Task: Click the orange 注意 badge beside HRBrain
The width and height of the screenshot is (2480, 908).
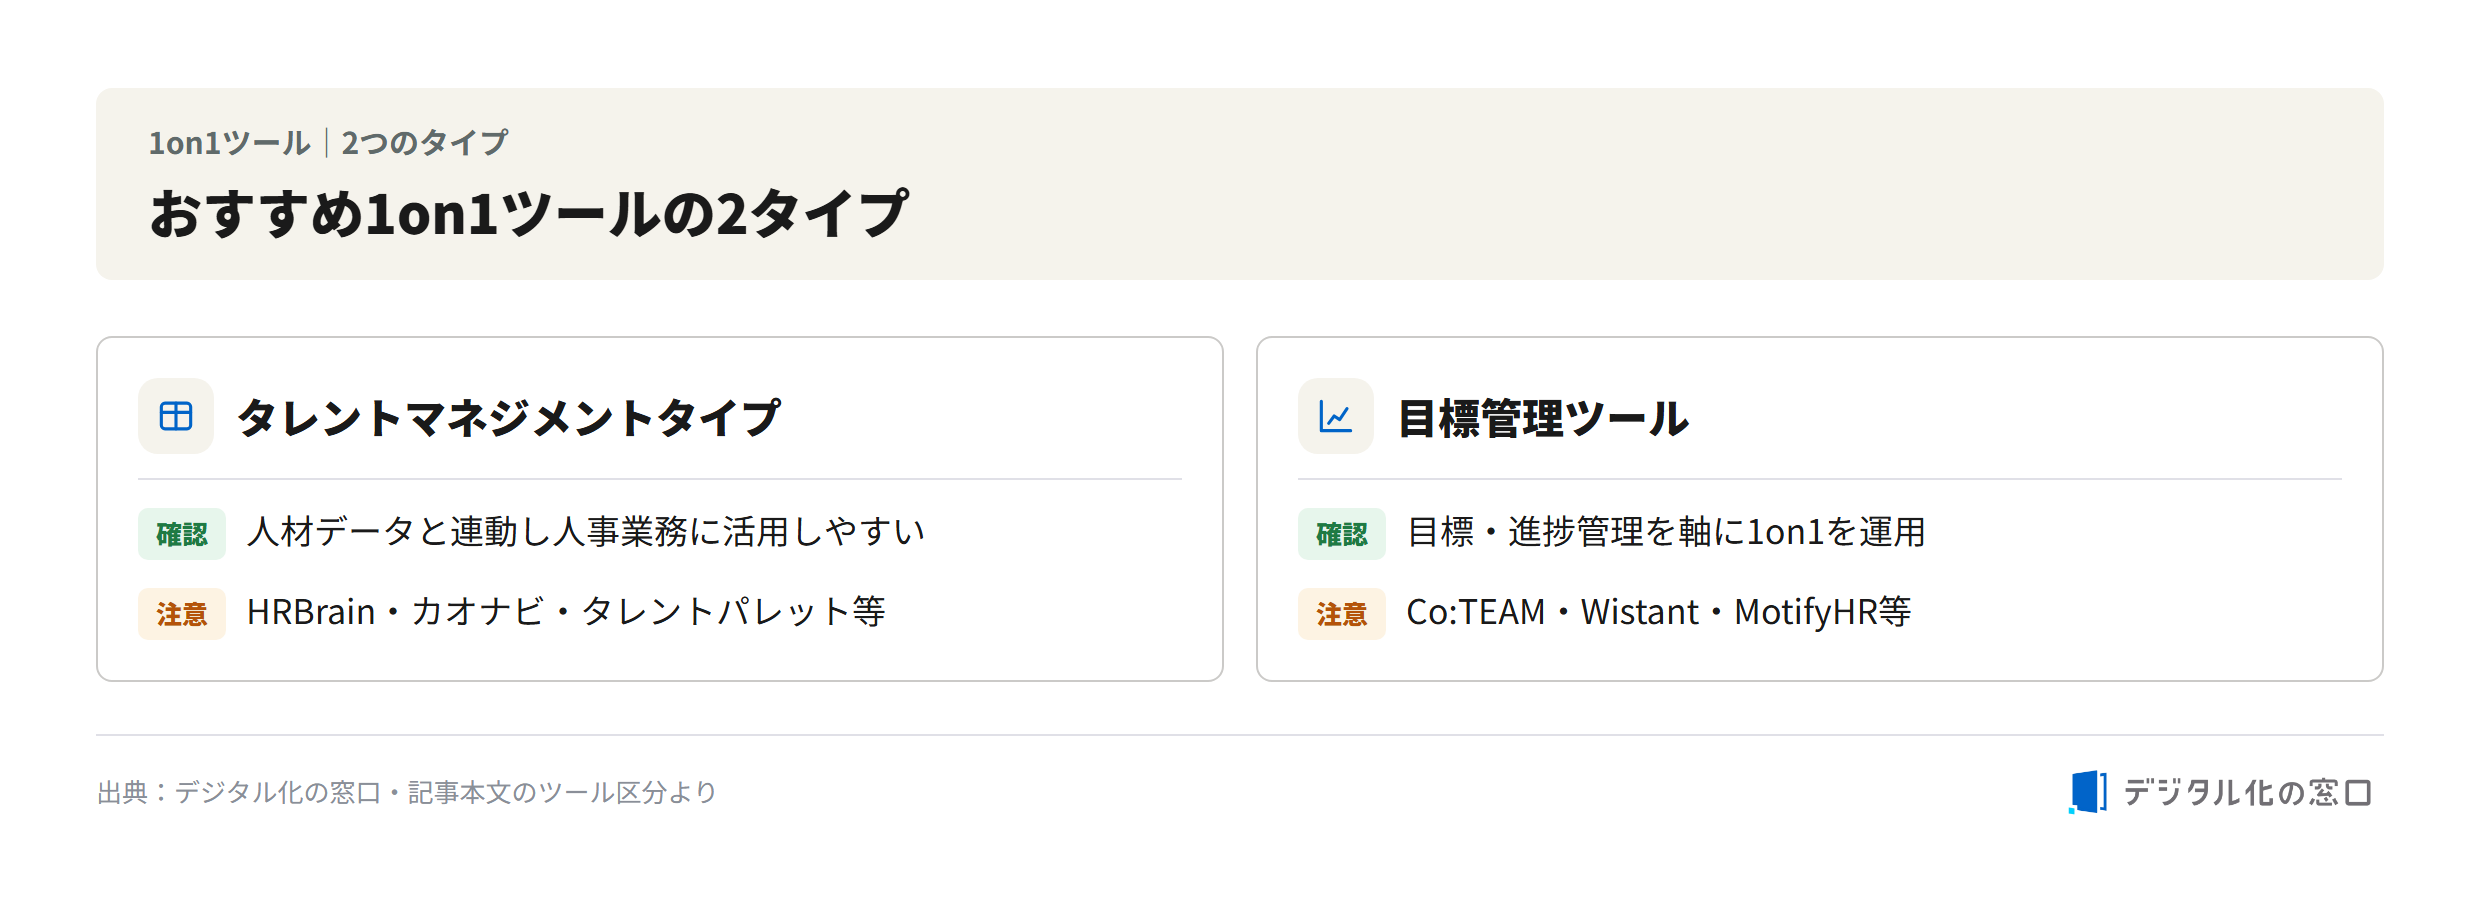Action: 182,614
